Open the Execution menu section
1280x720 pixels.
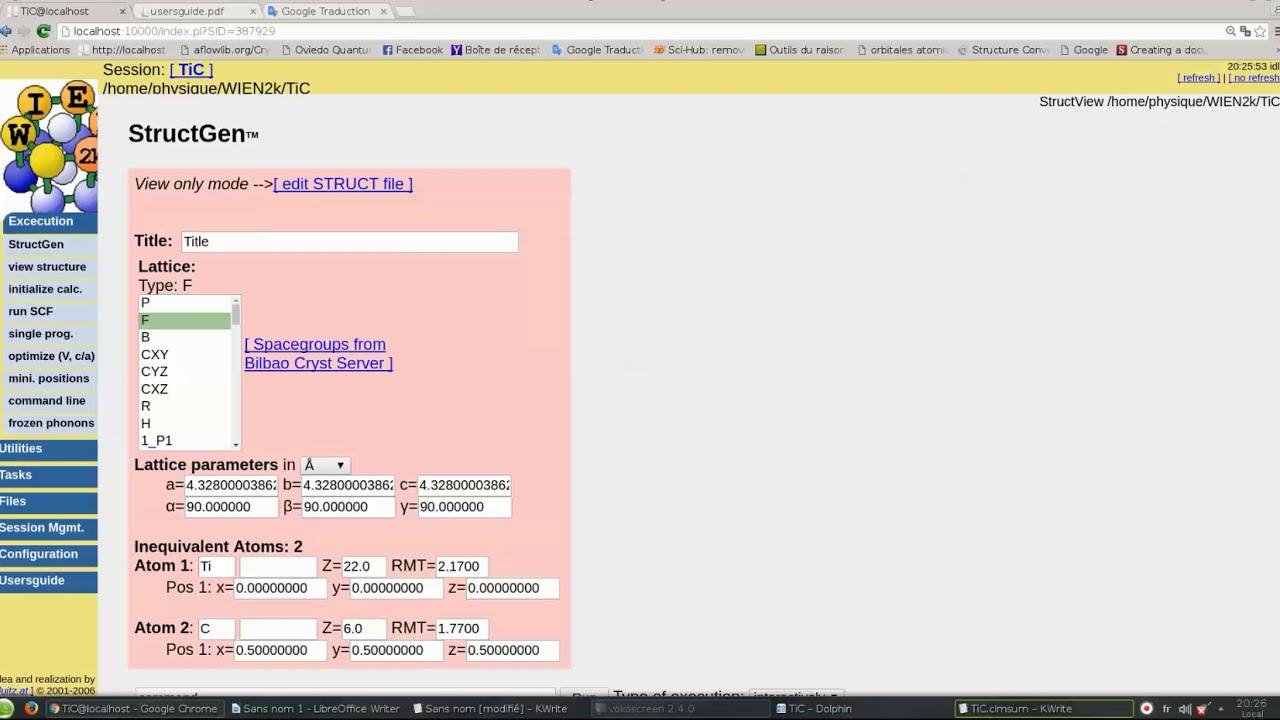point(49,221)
